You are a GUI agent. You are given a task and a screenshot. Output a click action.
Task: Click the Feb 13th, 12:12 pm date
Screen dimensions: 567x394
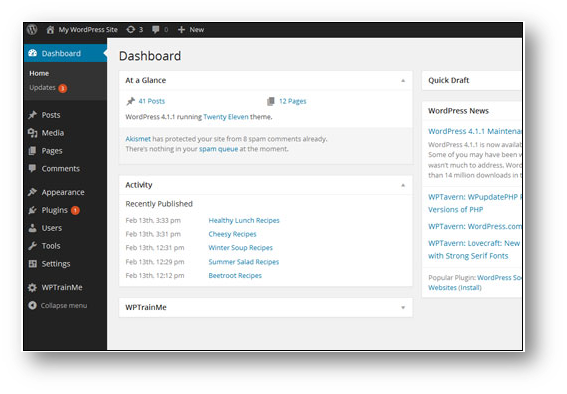155,275
